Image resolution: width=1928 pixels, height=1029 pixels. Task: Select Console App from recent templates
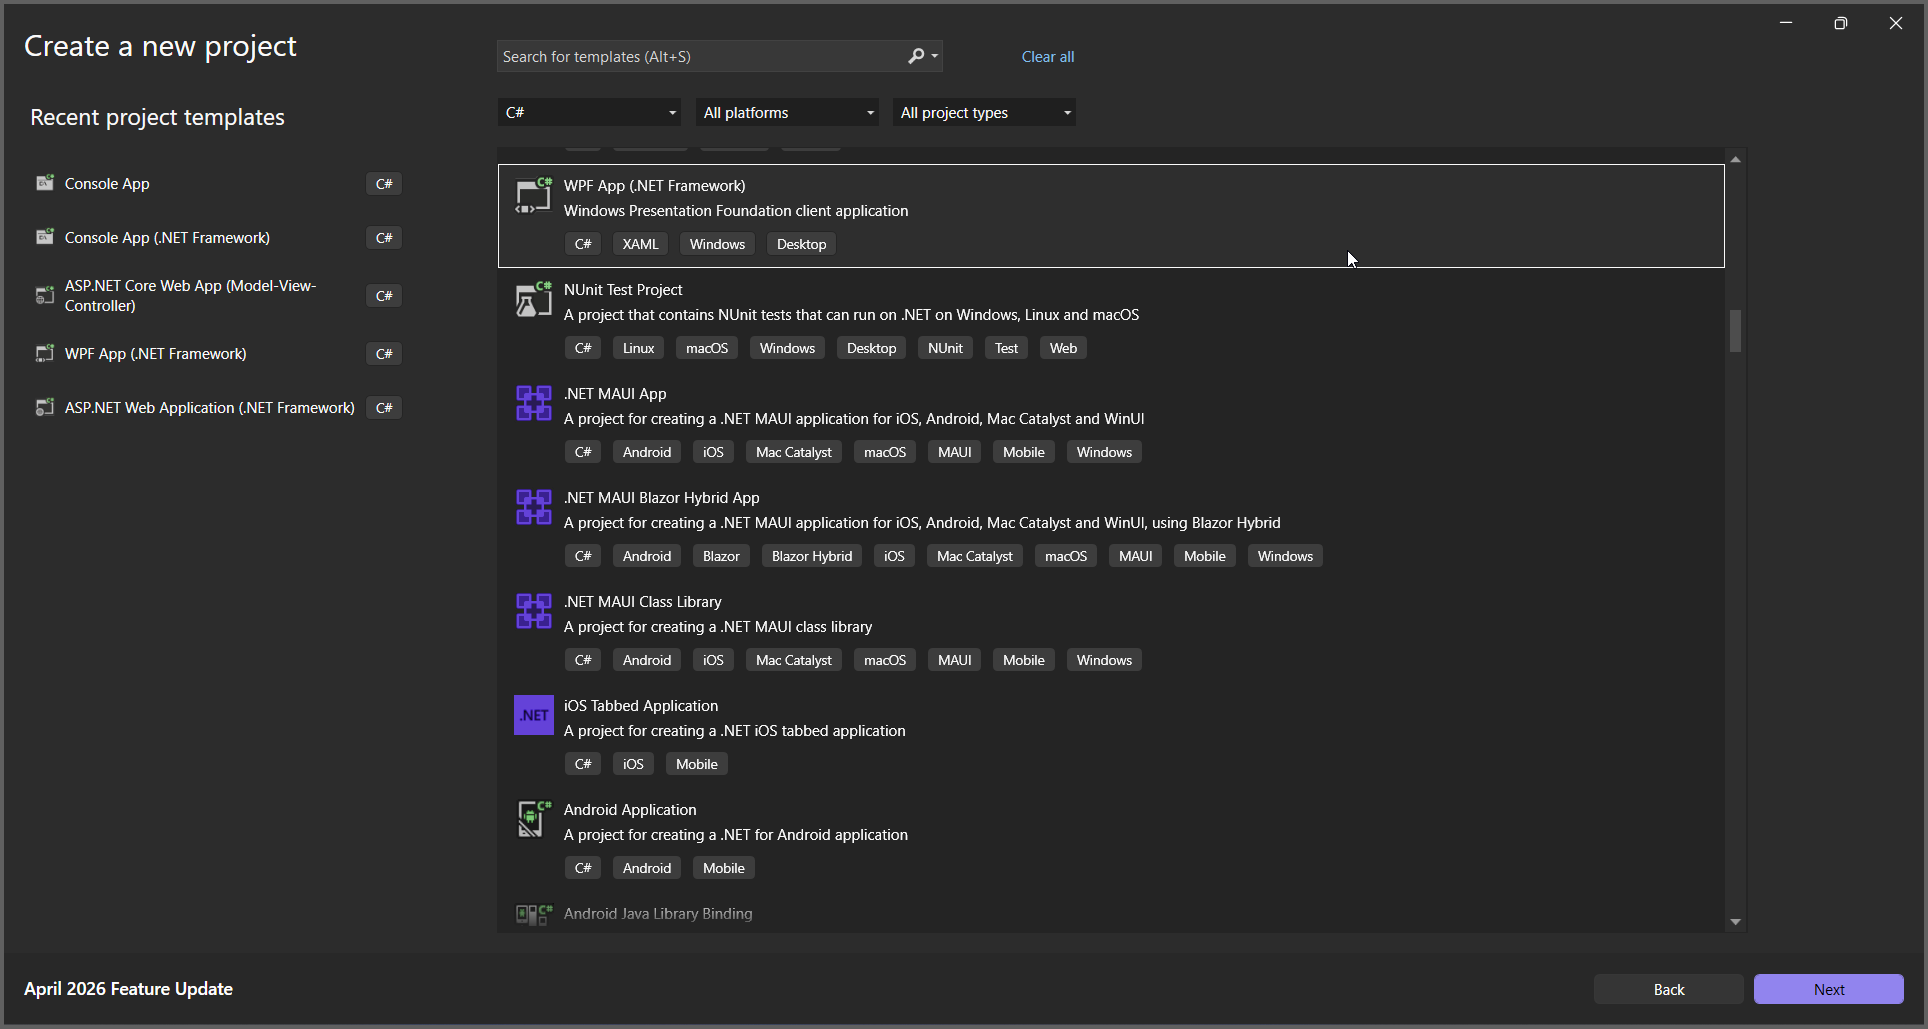(x=218, y=183)
